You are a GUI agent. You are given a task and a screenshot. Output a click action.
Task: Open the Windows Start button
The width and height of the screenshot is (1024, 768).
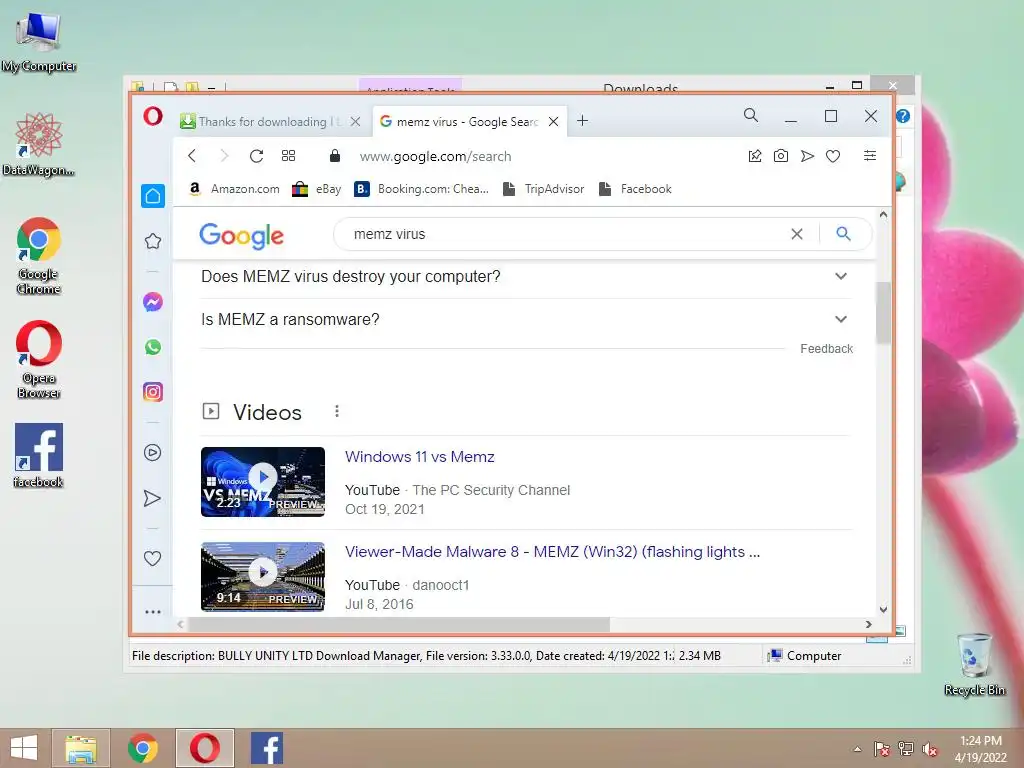pos(24,748)
